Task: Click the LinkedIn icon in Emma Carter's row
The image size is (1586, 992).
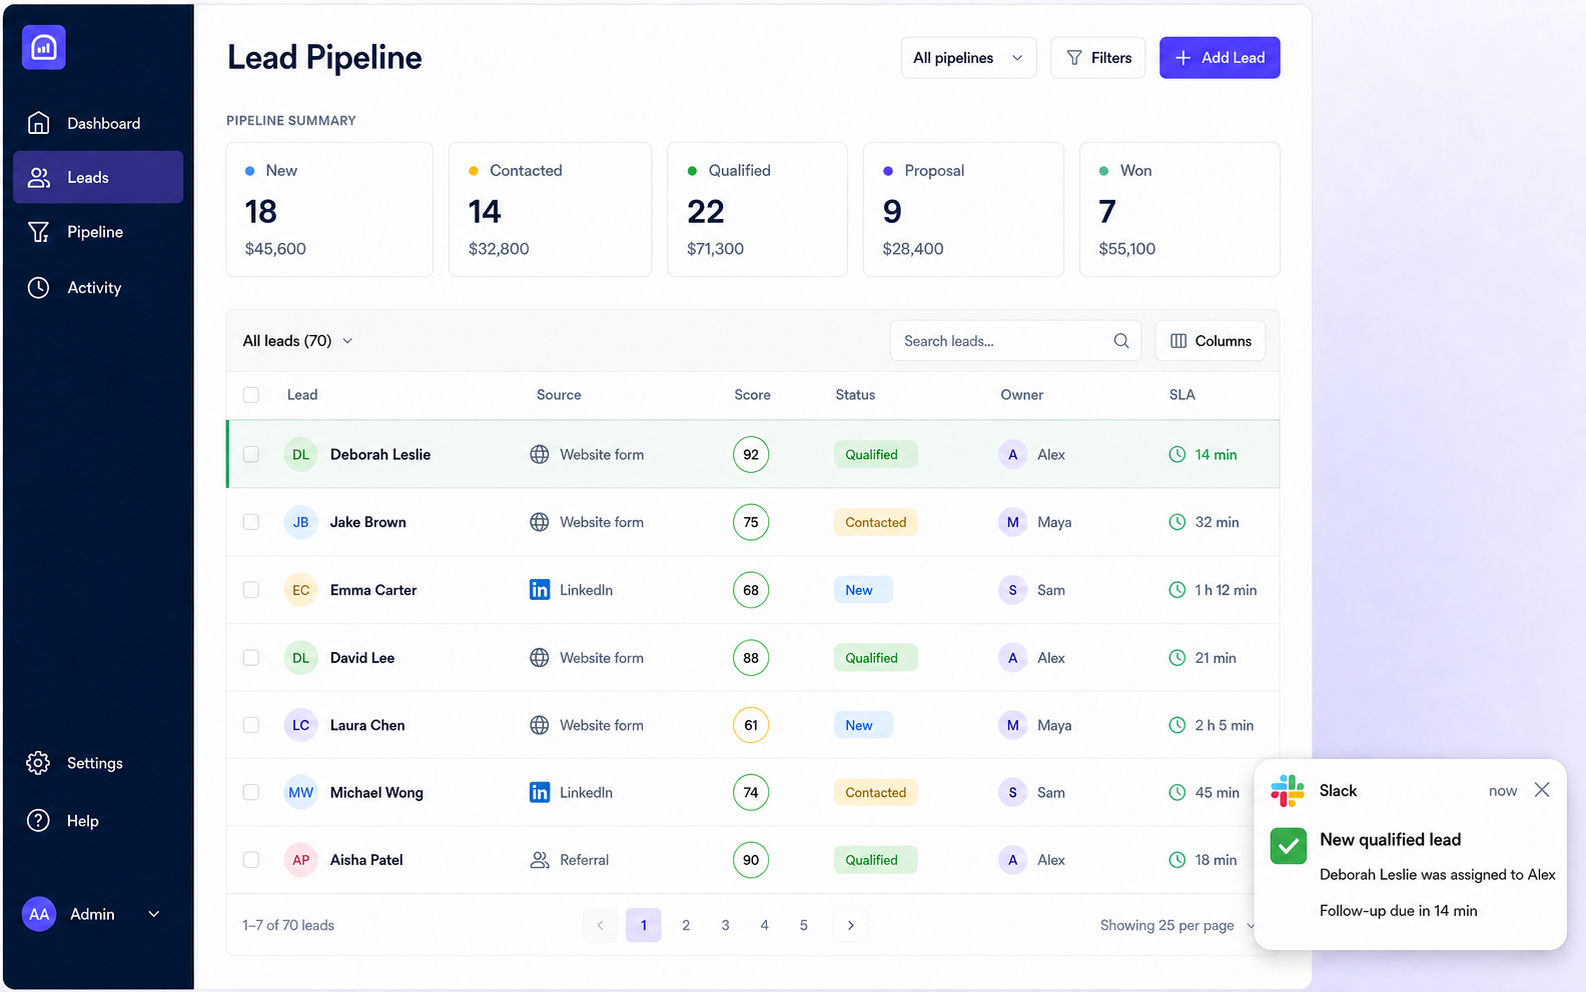Action: 539,590
